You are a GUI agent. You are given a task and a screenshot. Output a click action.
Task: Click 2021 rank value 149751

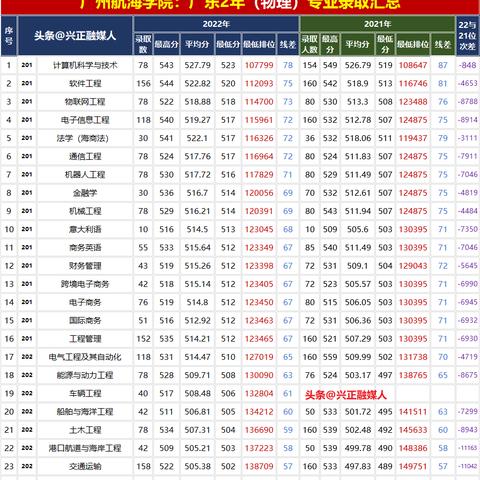(413, 466)
